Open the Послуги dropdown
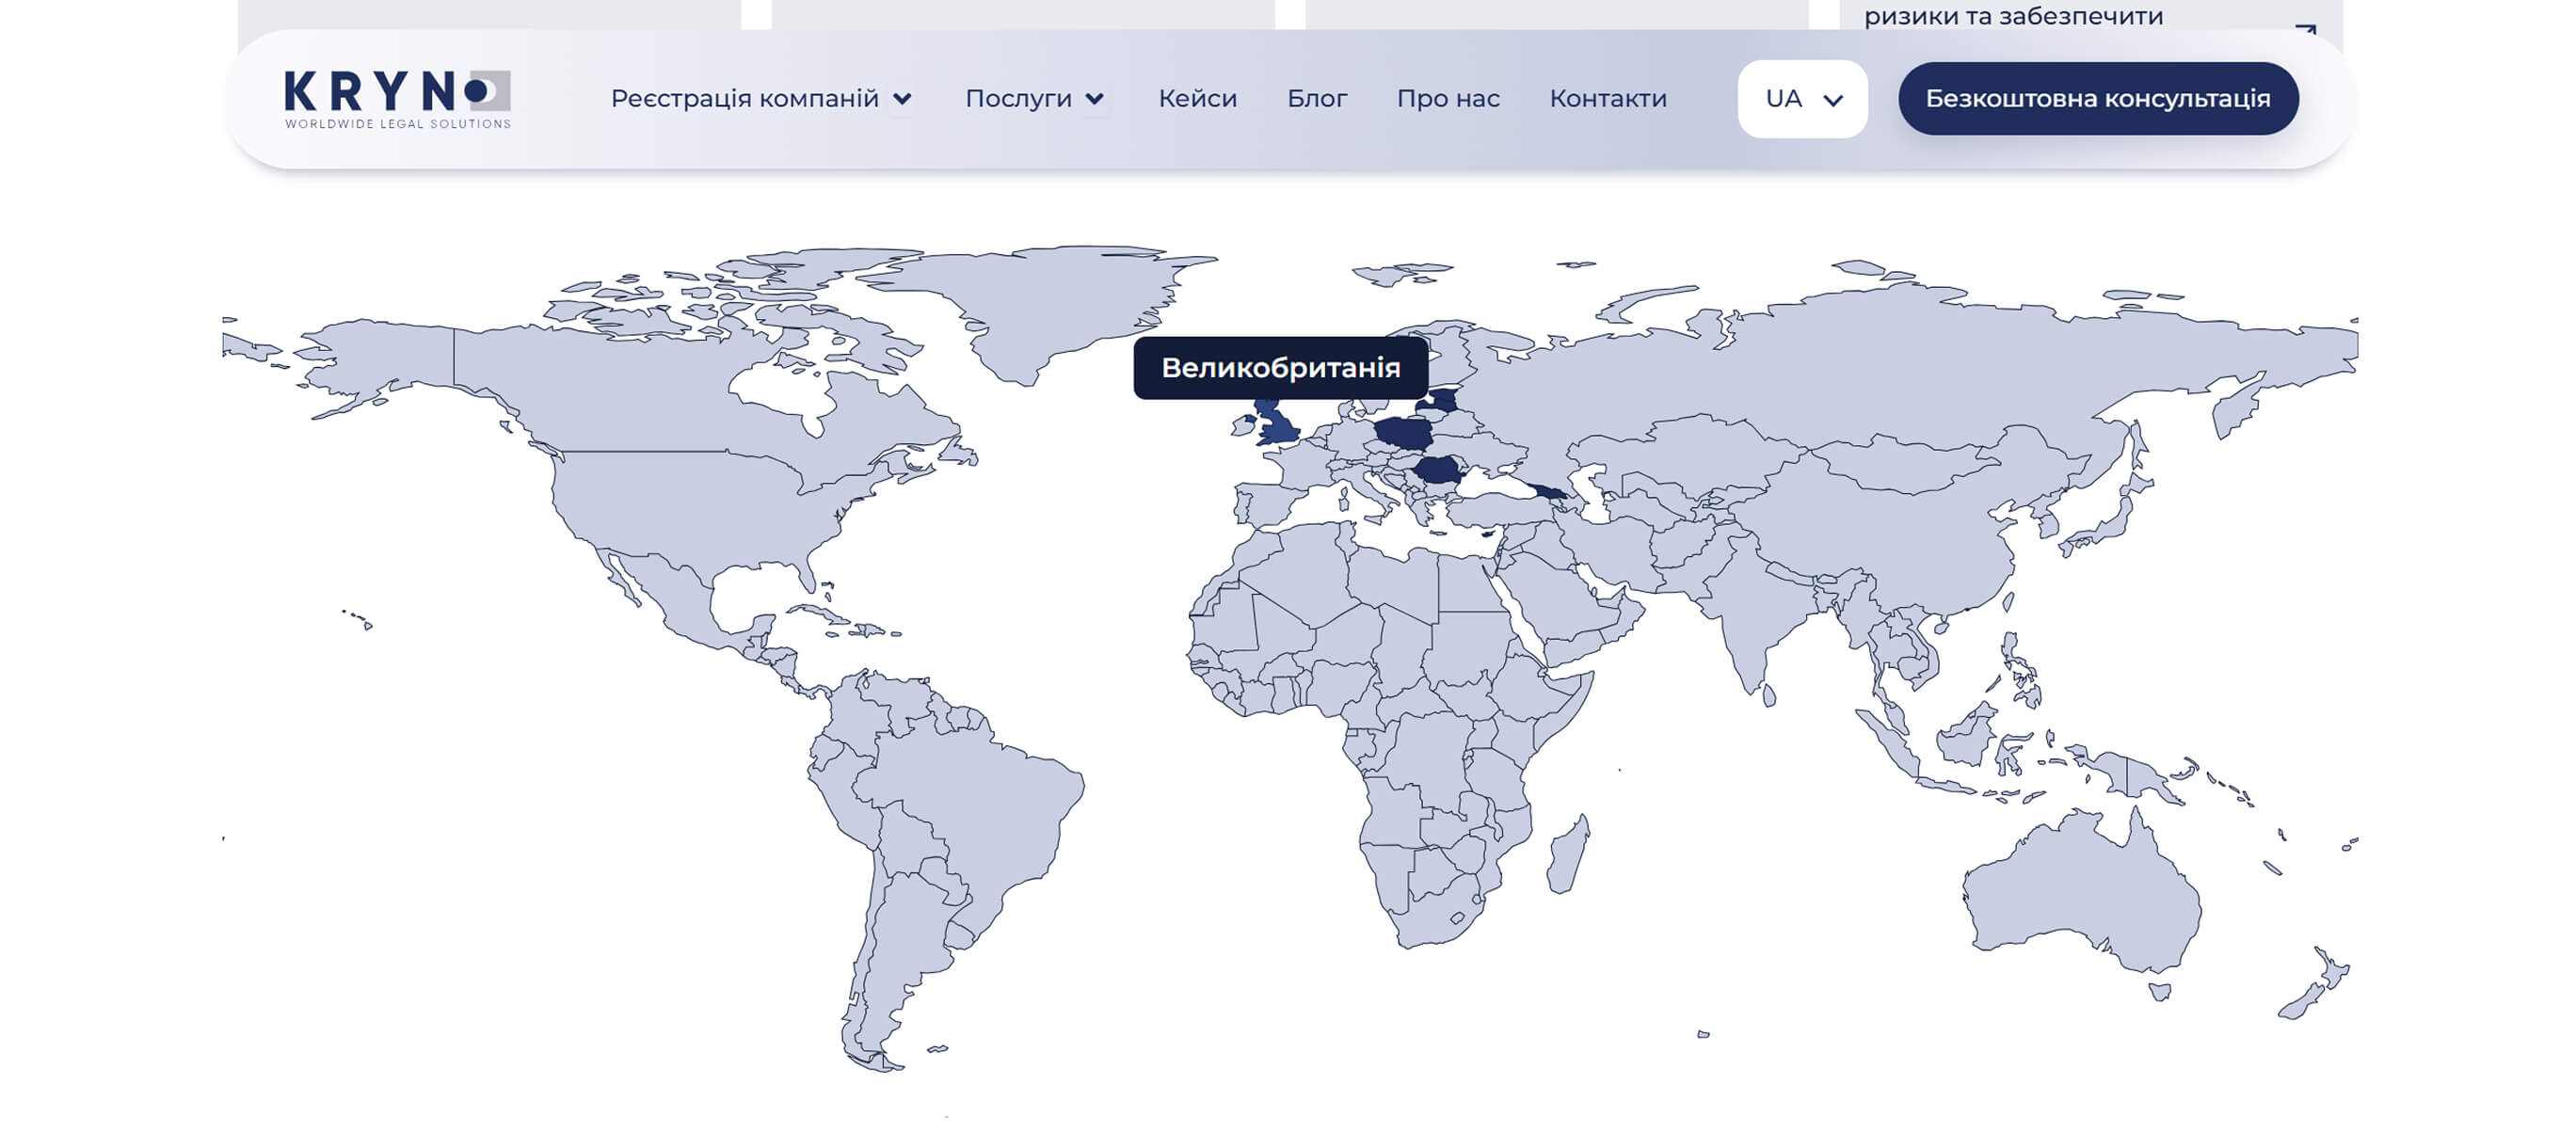Viewport: 2576px width, 1148px height. point(1034,99)
